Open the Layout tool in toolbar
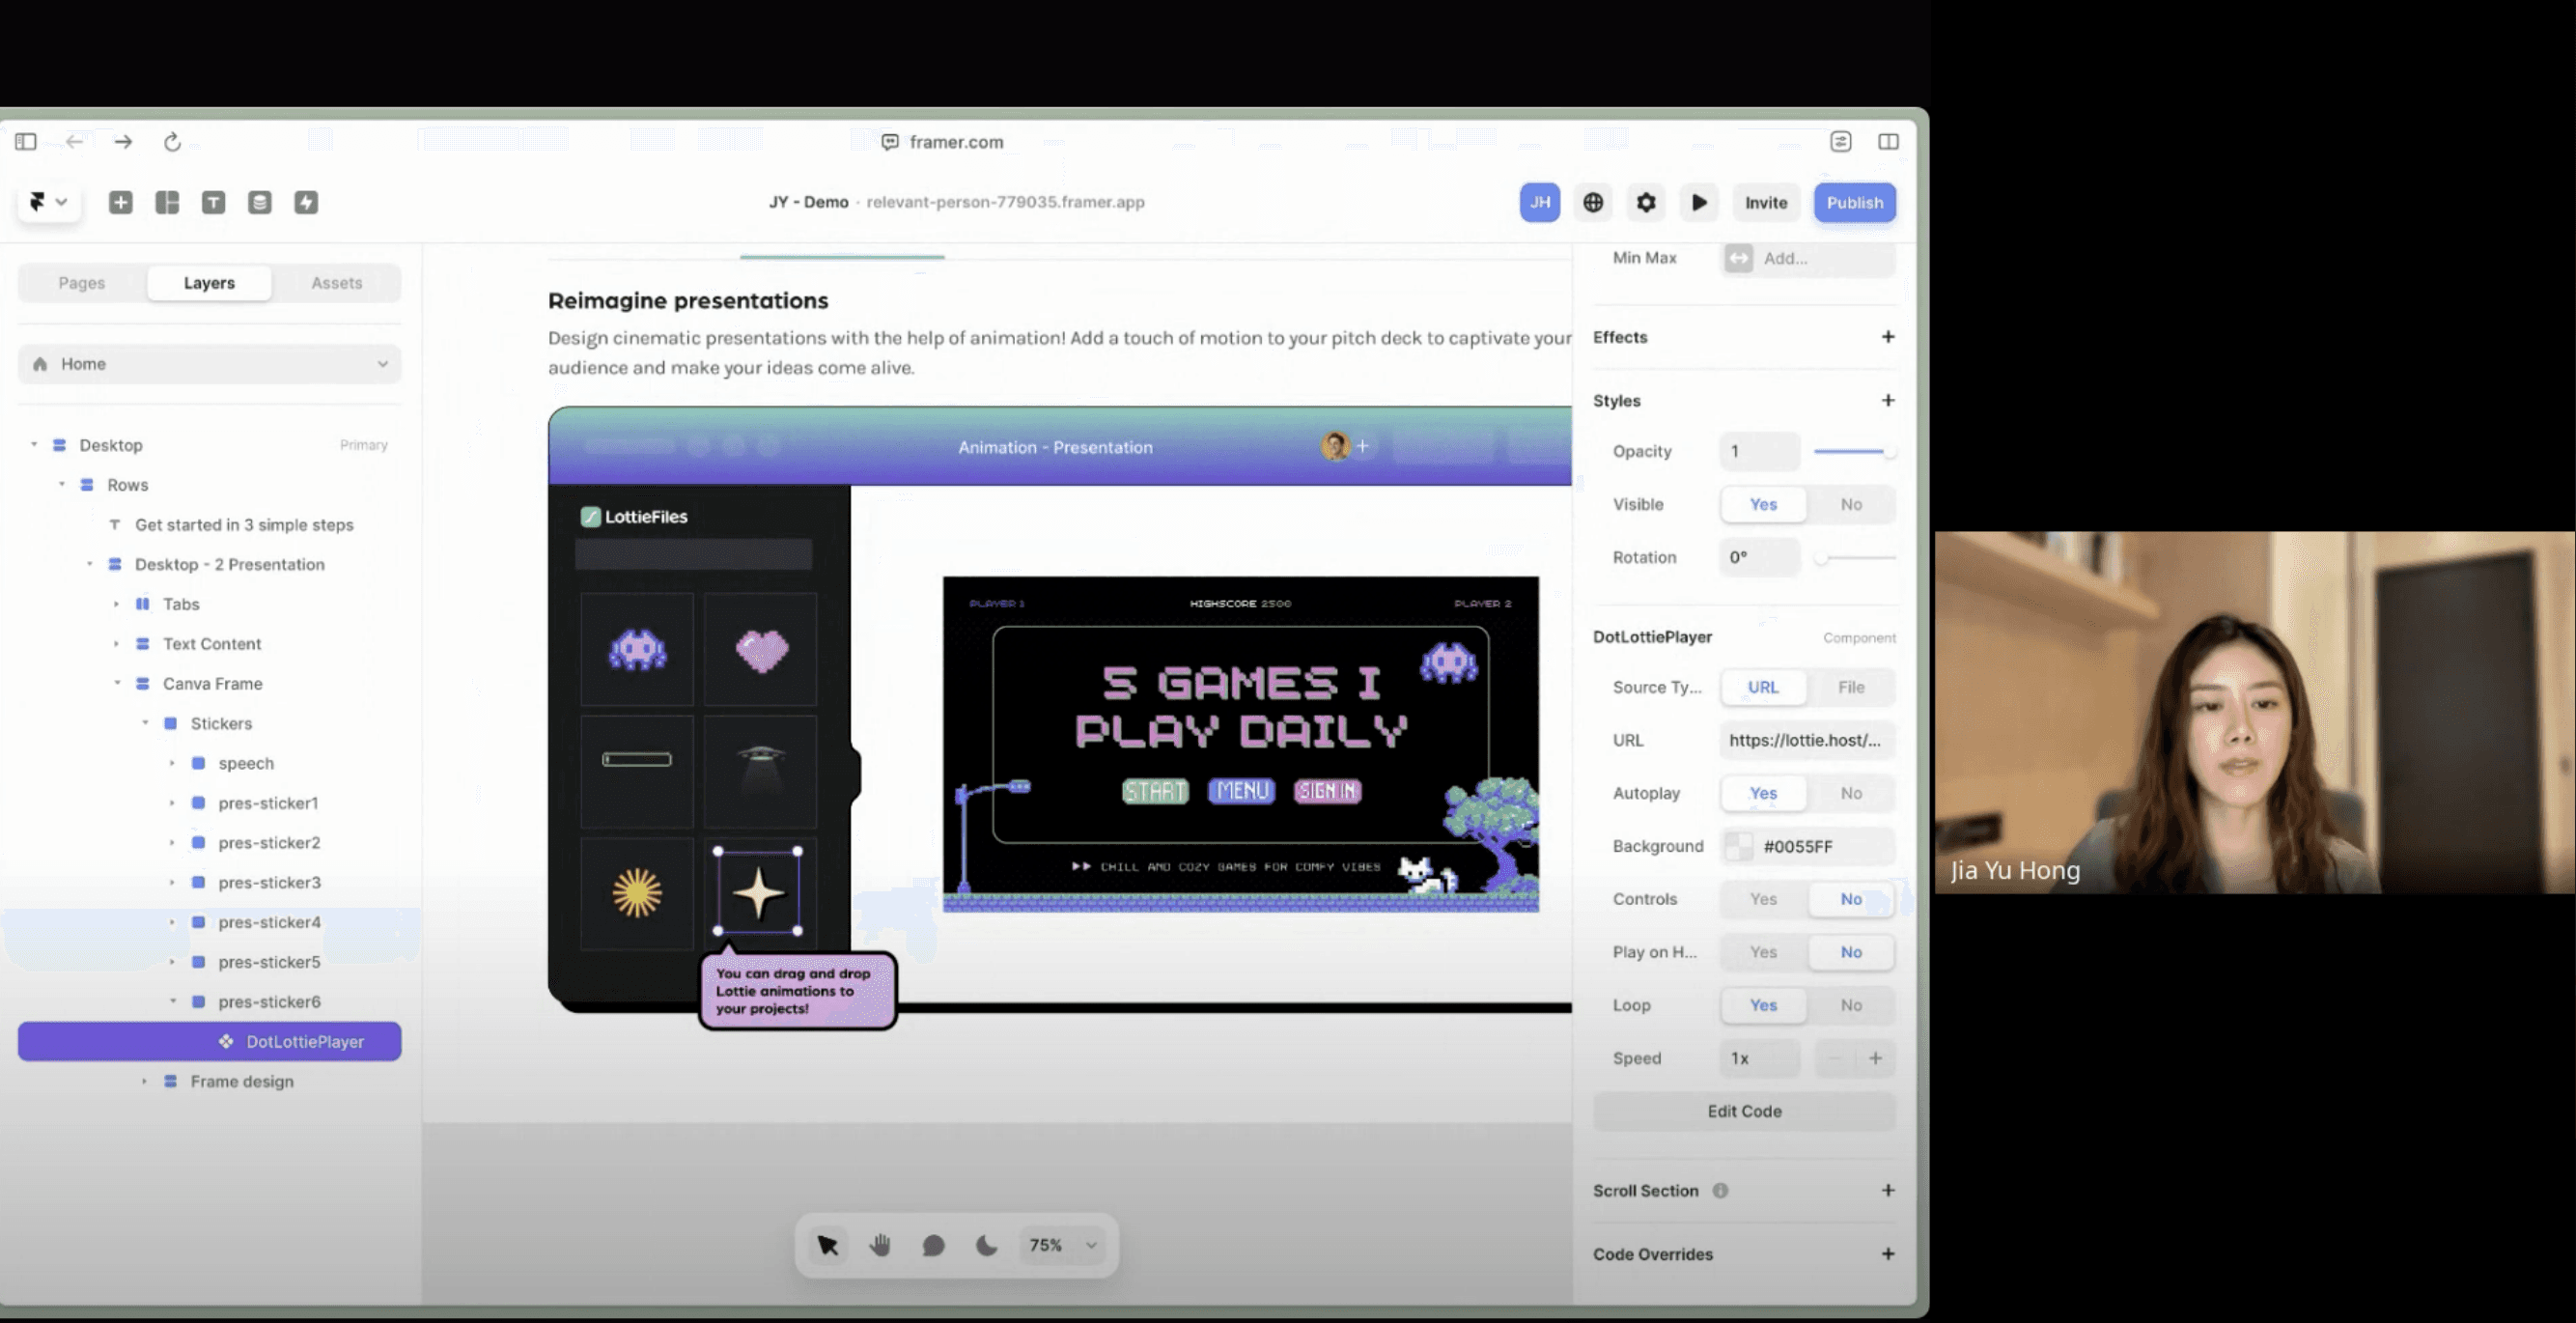 tap(167, 202)
